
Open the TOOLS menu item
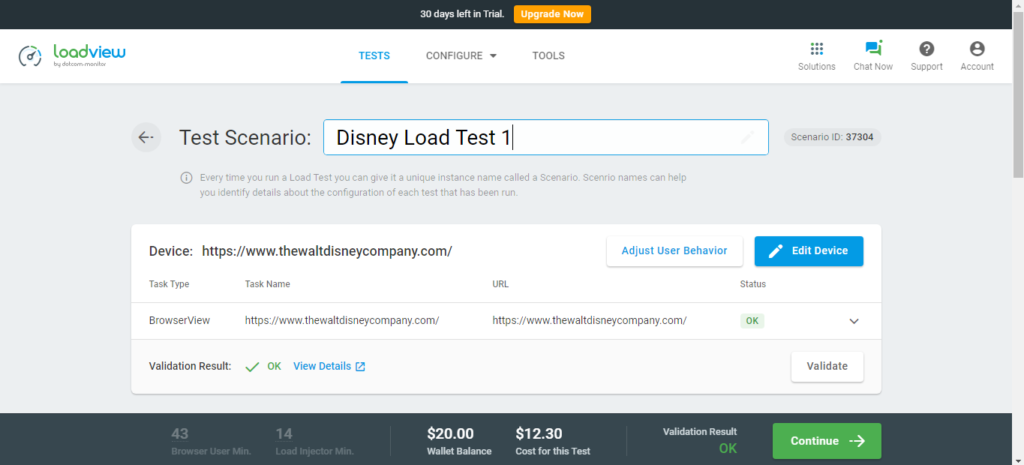tap(549, 56)
